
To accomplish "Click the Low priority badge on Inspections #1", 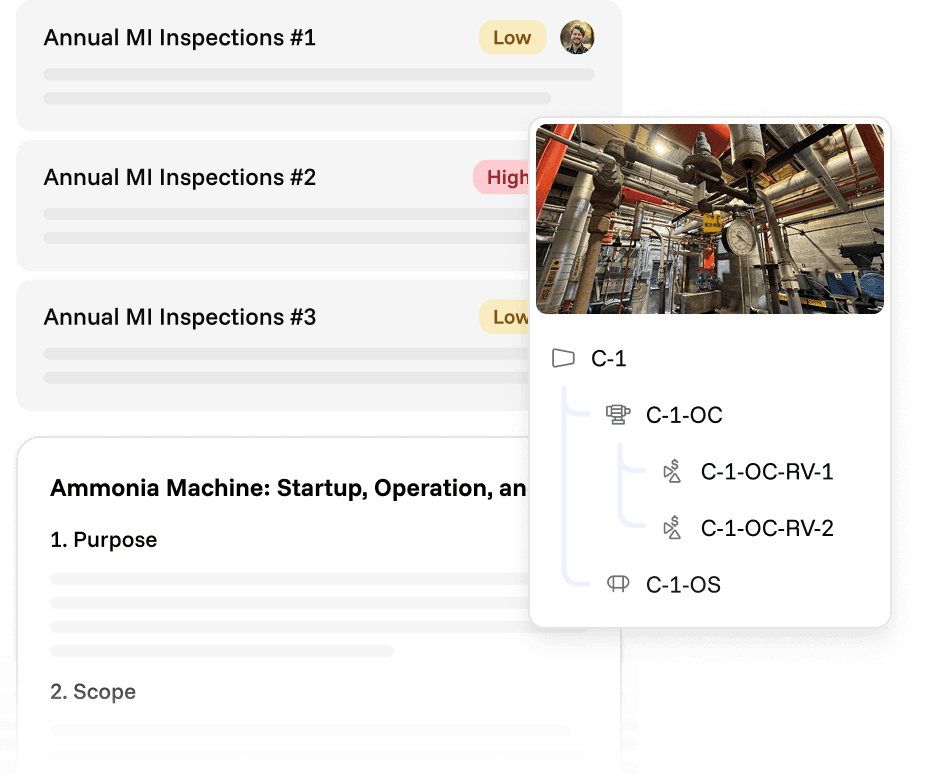I will [x=512, y=37].
